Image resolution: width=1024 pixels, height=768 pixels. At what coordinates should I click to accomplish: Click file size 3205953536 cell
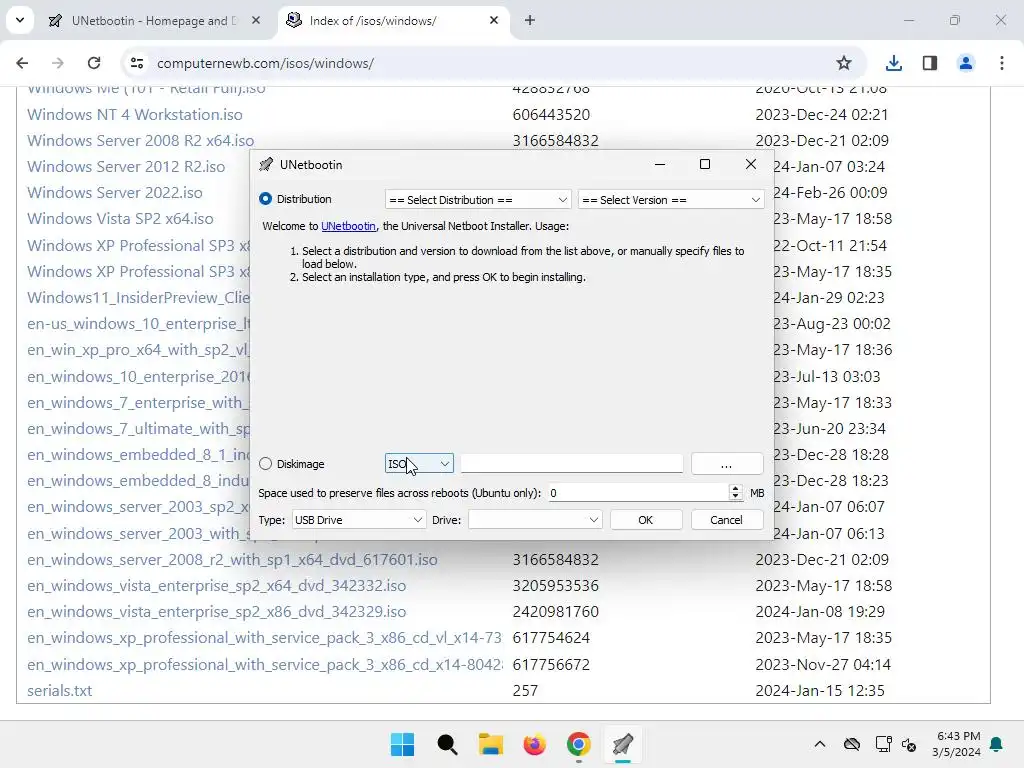click(556, 586)
